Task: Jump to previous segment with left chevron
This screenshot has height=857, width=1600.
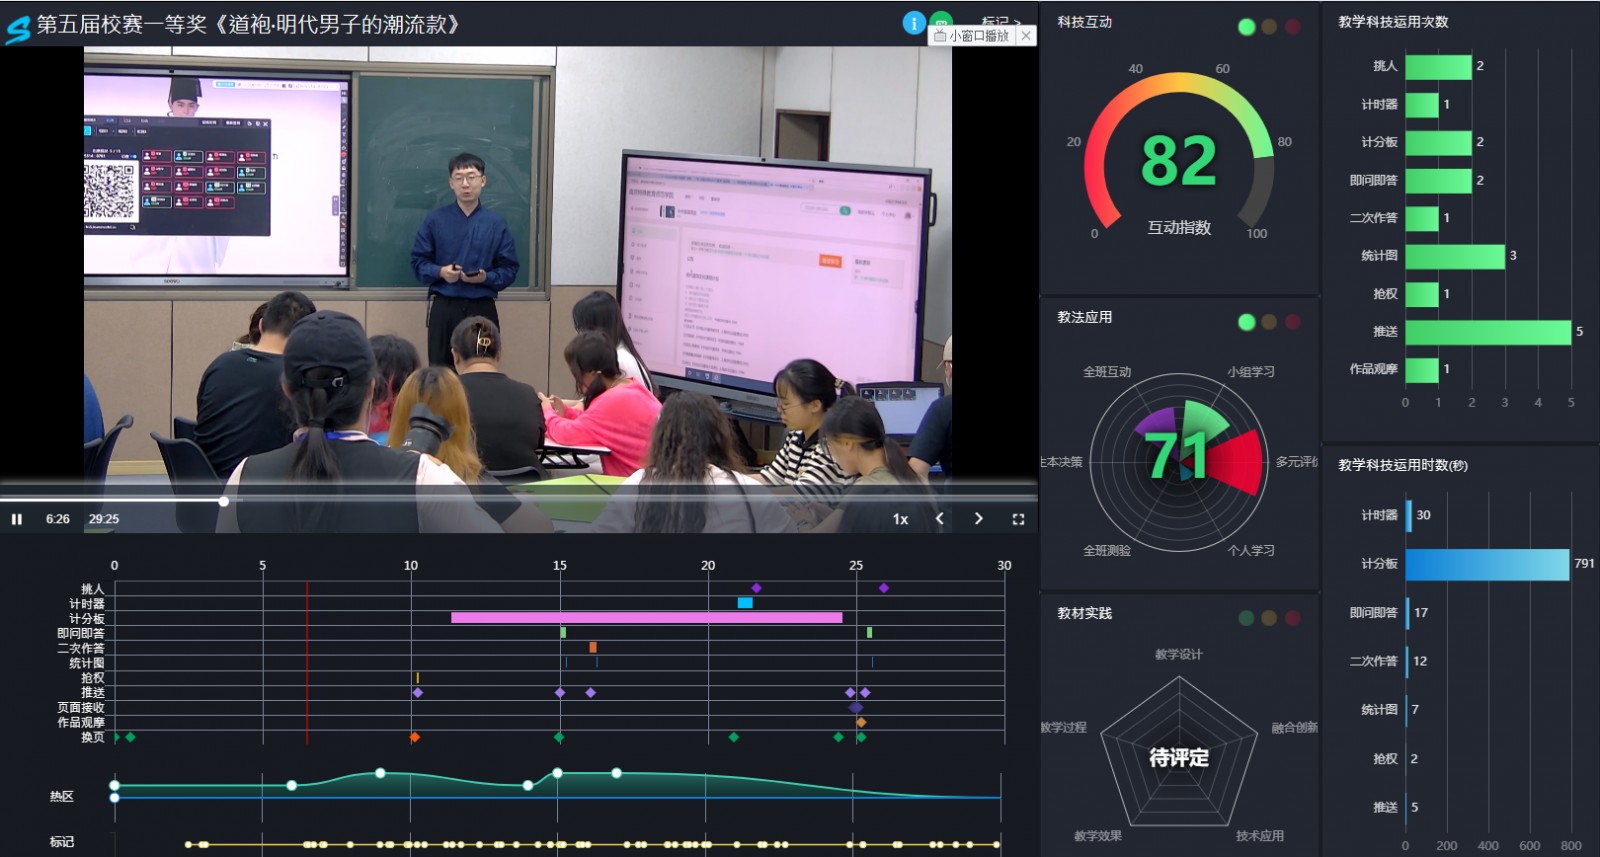Action: pyautogui.click(x=939, y=519)
